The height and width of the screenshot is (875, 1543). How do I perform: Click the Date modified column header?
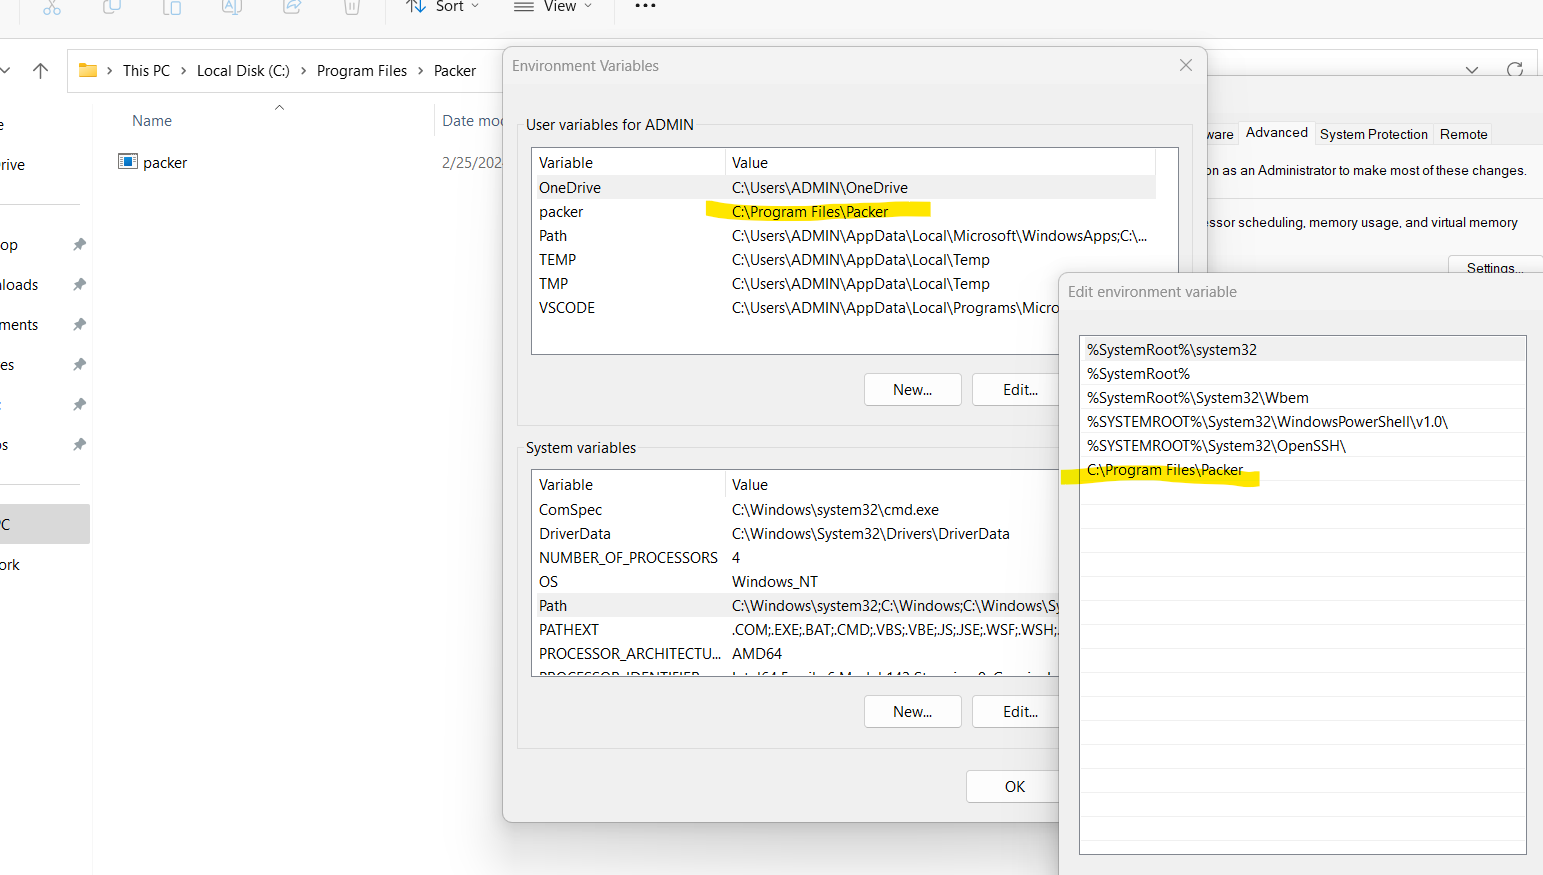(472, 121)
